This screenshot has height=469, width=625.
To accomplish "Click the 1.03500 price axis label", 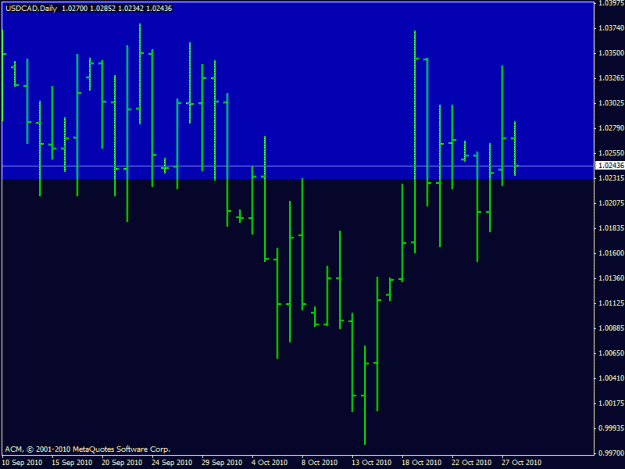I will [611, 53].
